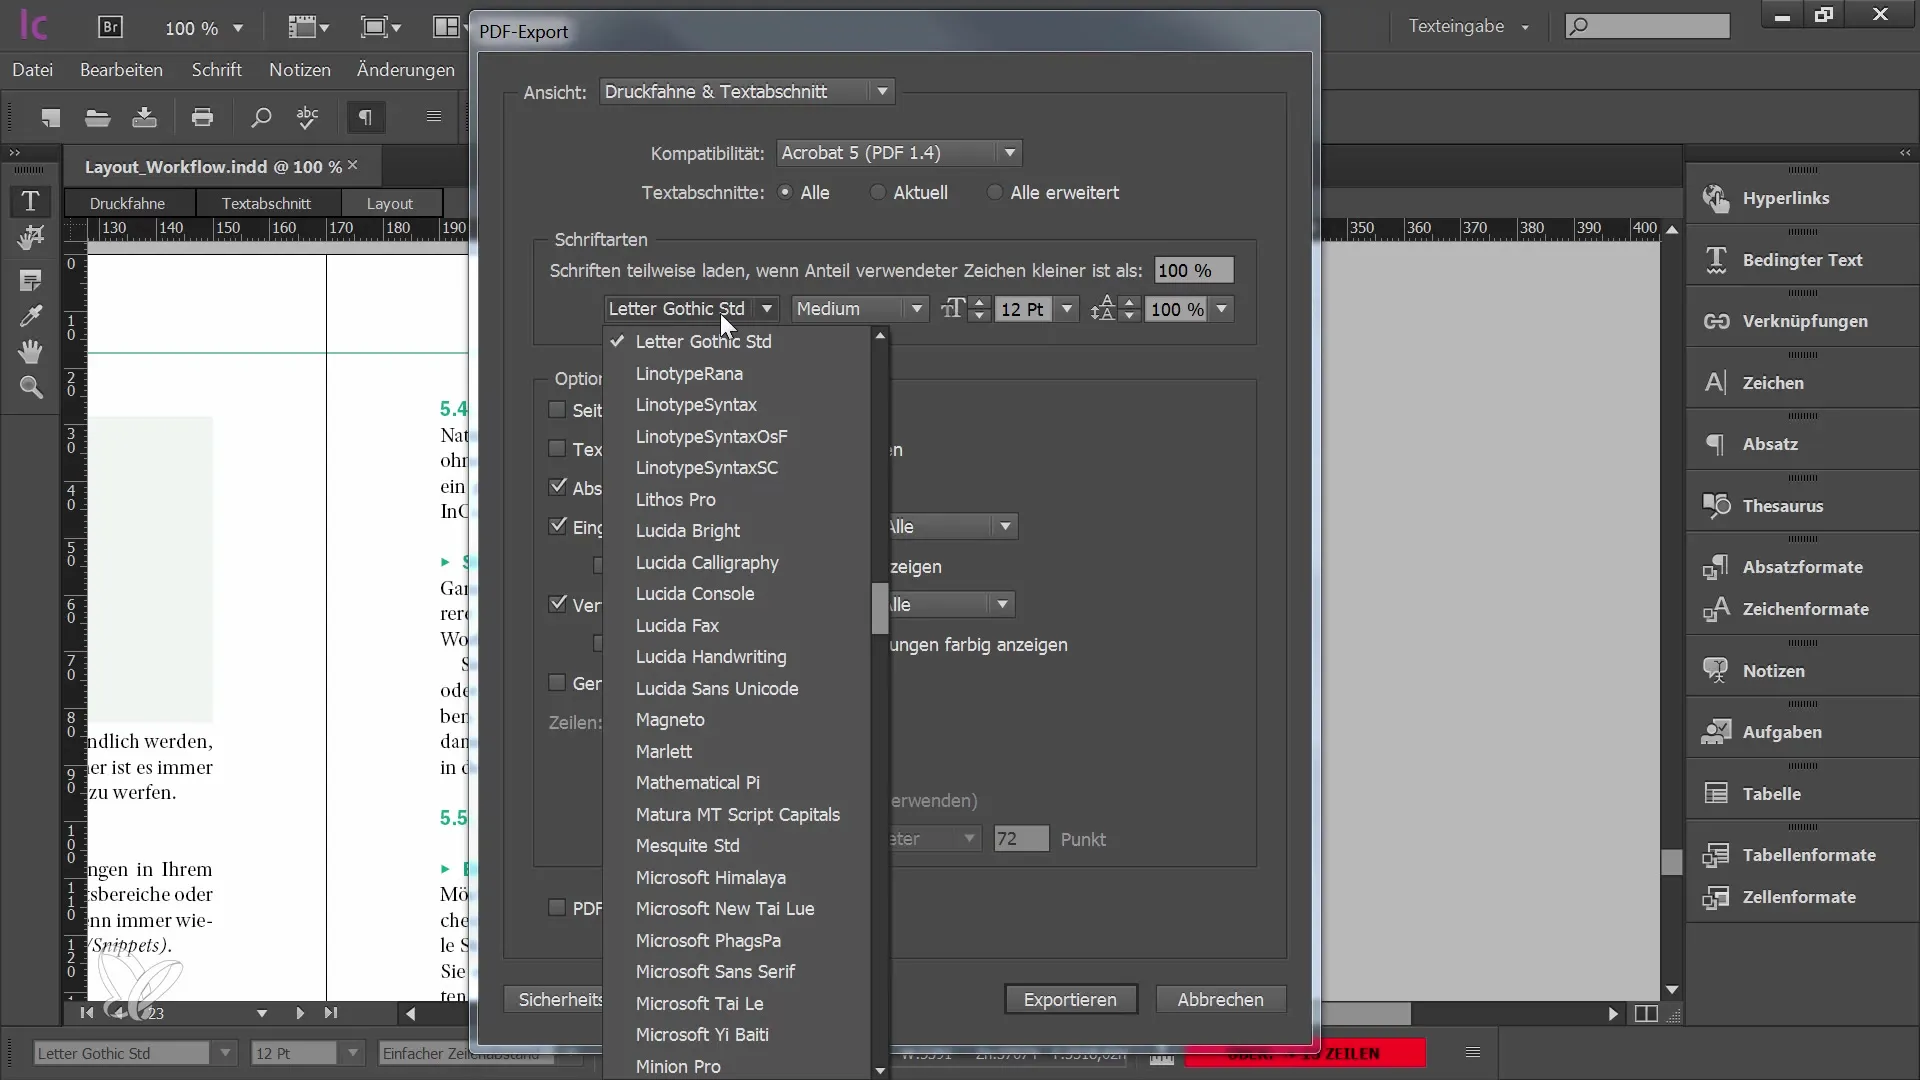Click the Type tool icon in toolbar

tap(30, 200)
